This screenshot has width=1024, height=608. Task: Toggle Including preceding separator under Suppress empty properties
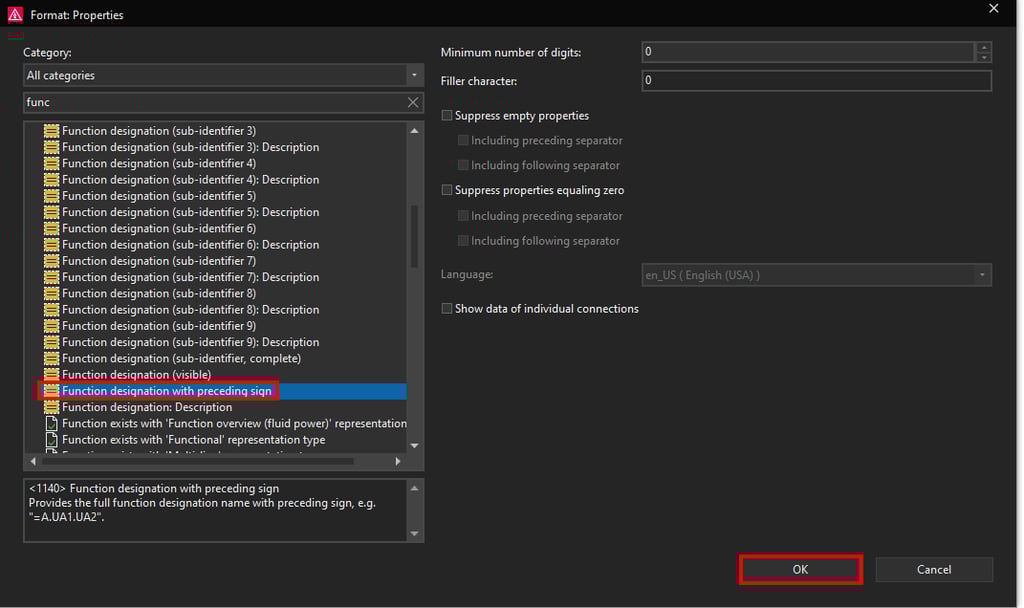coord(463,140)
